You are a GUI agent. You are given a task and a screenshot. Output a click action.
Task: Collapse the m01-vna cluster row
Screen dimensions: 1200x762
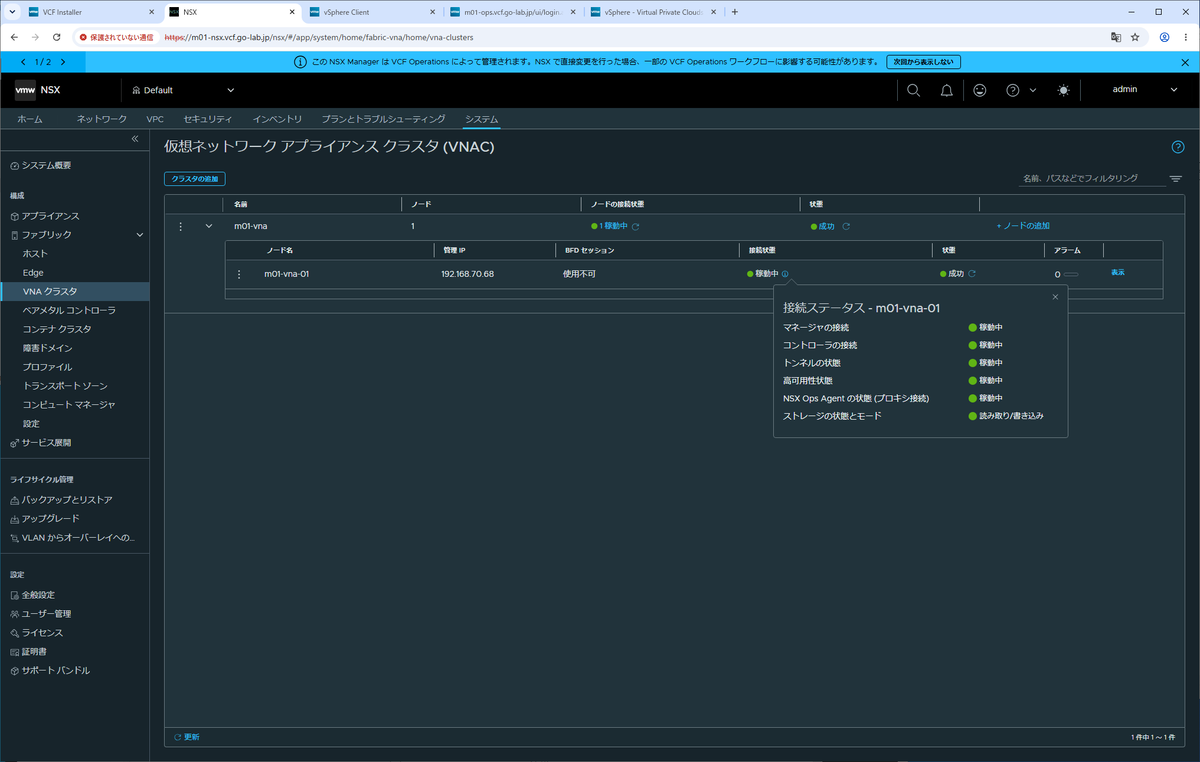209,226
